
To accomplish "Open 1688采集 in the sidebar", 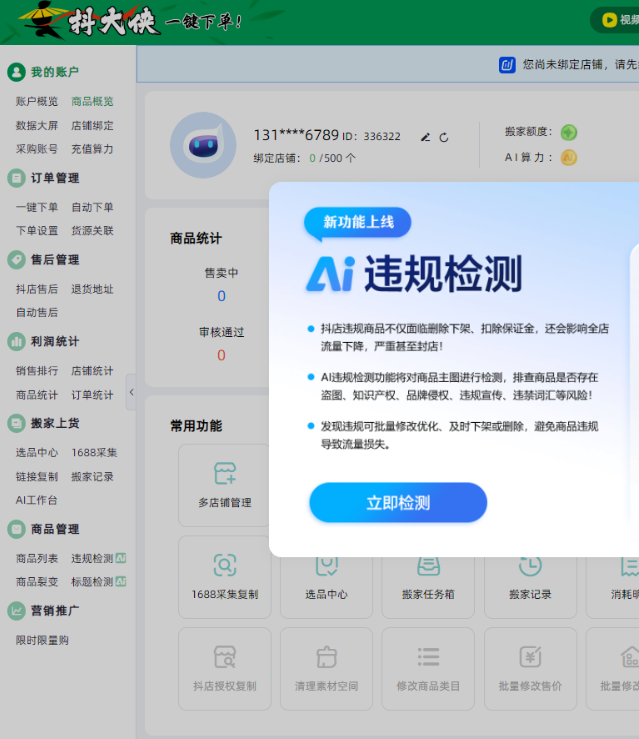I will pyautogui.click(x=94, y=452).
